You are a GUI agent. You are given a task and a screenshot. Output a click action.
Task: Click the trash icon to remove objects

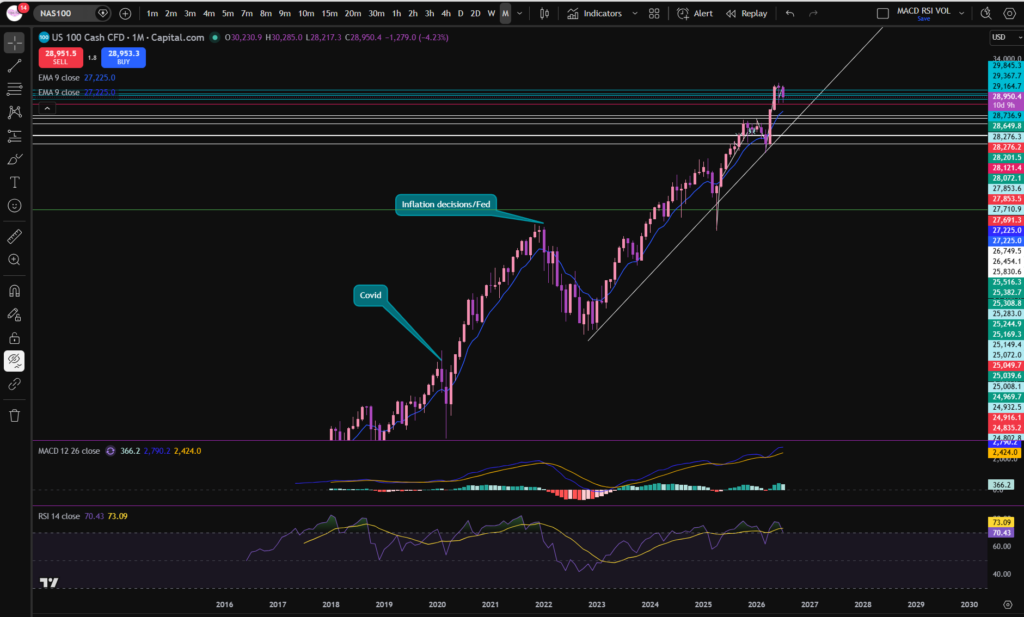pos(14,416)
